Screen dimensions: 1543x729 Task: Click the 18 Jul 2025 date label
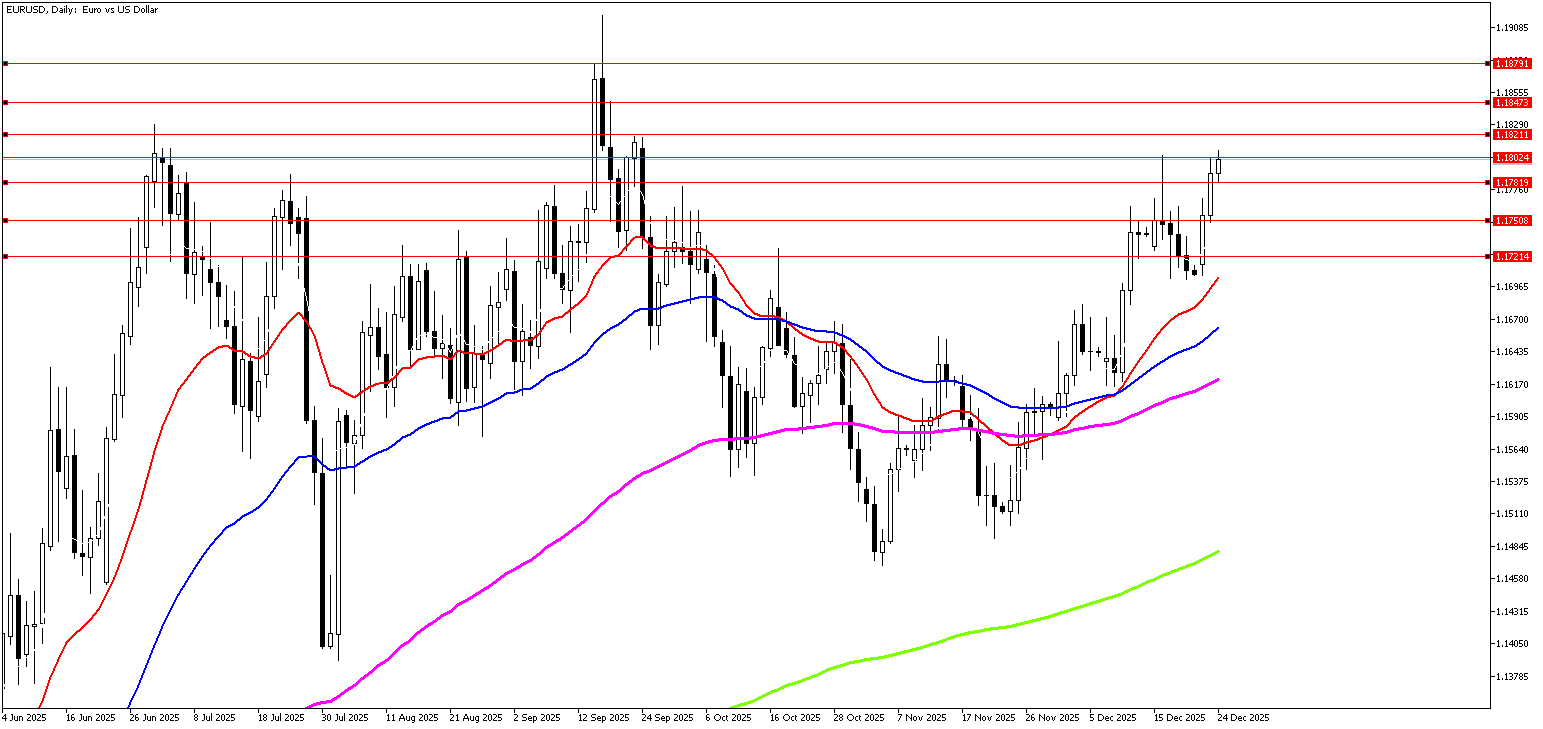281,718
